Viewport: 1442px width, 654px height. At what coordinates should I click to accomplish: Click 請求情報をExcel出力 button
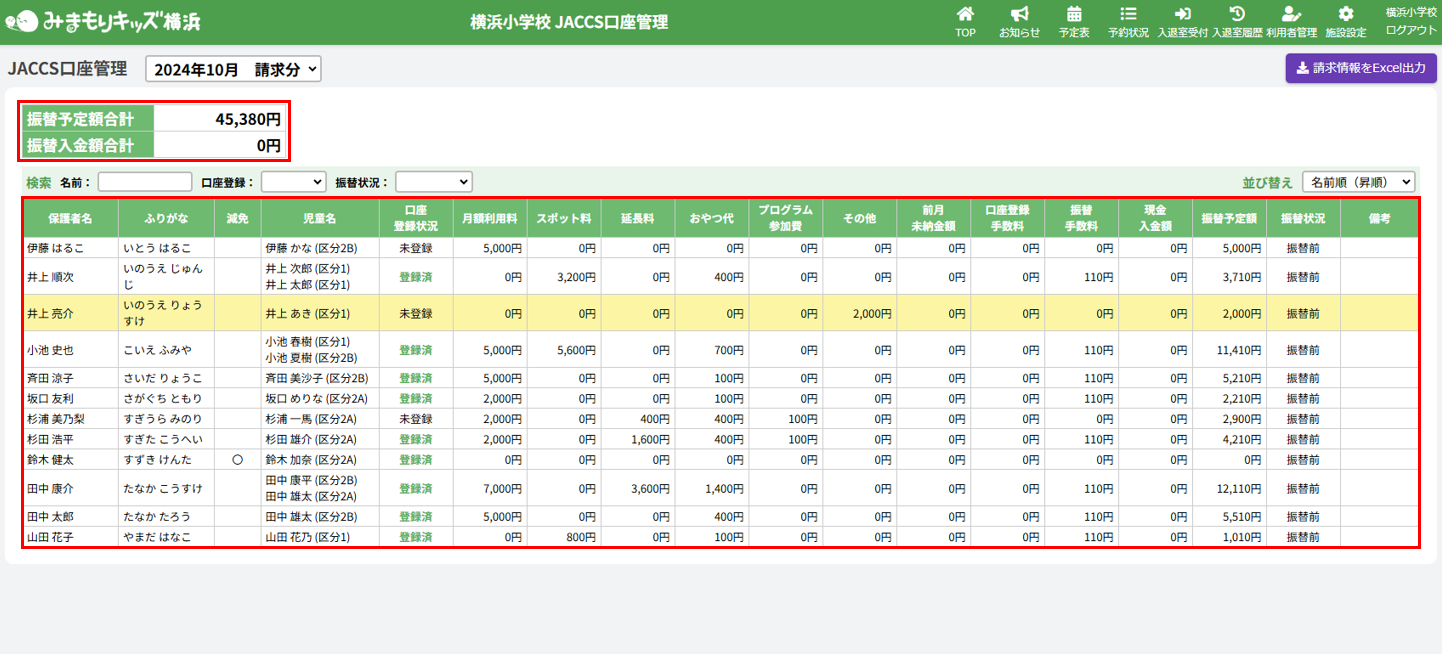1360,68
